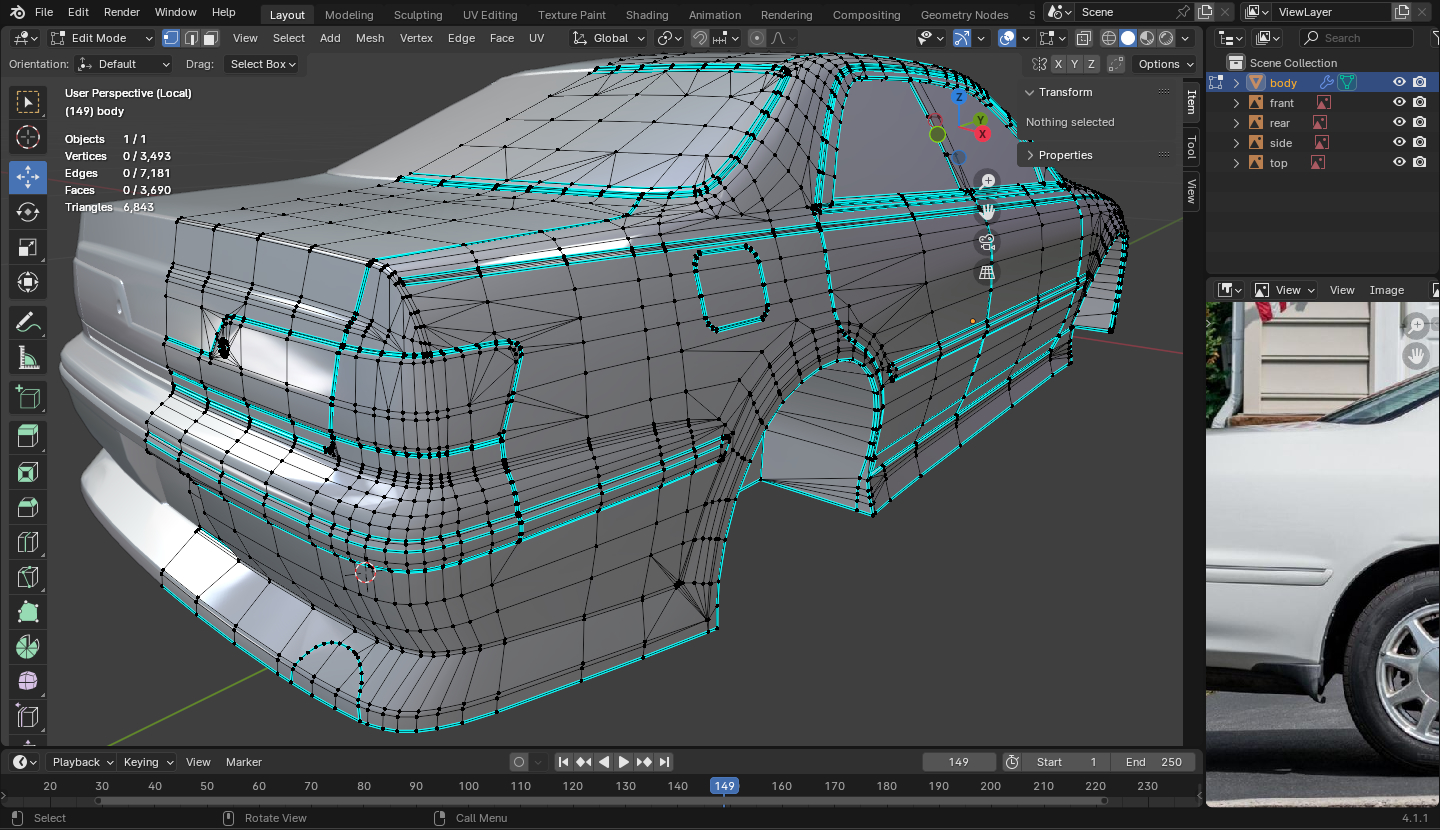Select the Annotate pencil tool

click(28, 323)
